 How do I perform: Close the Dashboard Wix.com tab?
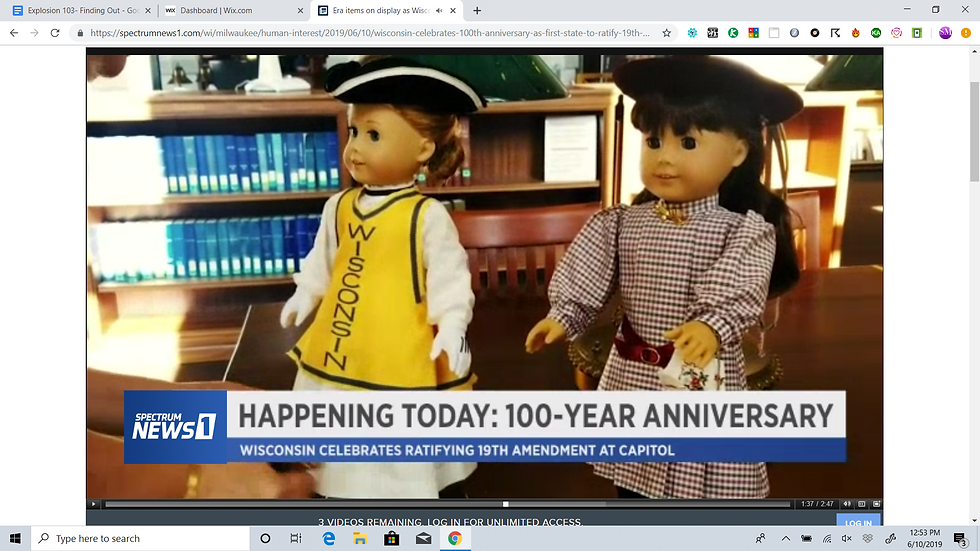tap(300, 11)
